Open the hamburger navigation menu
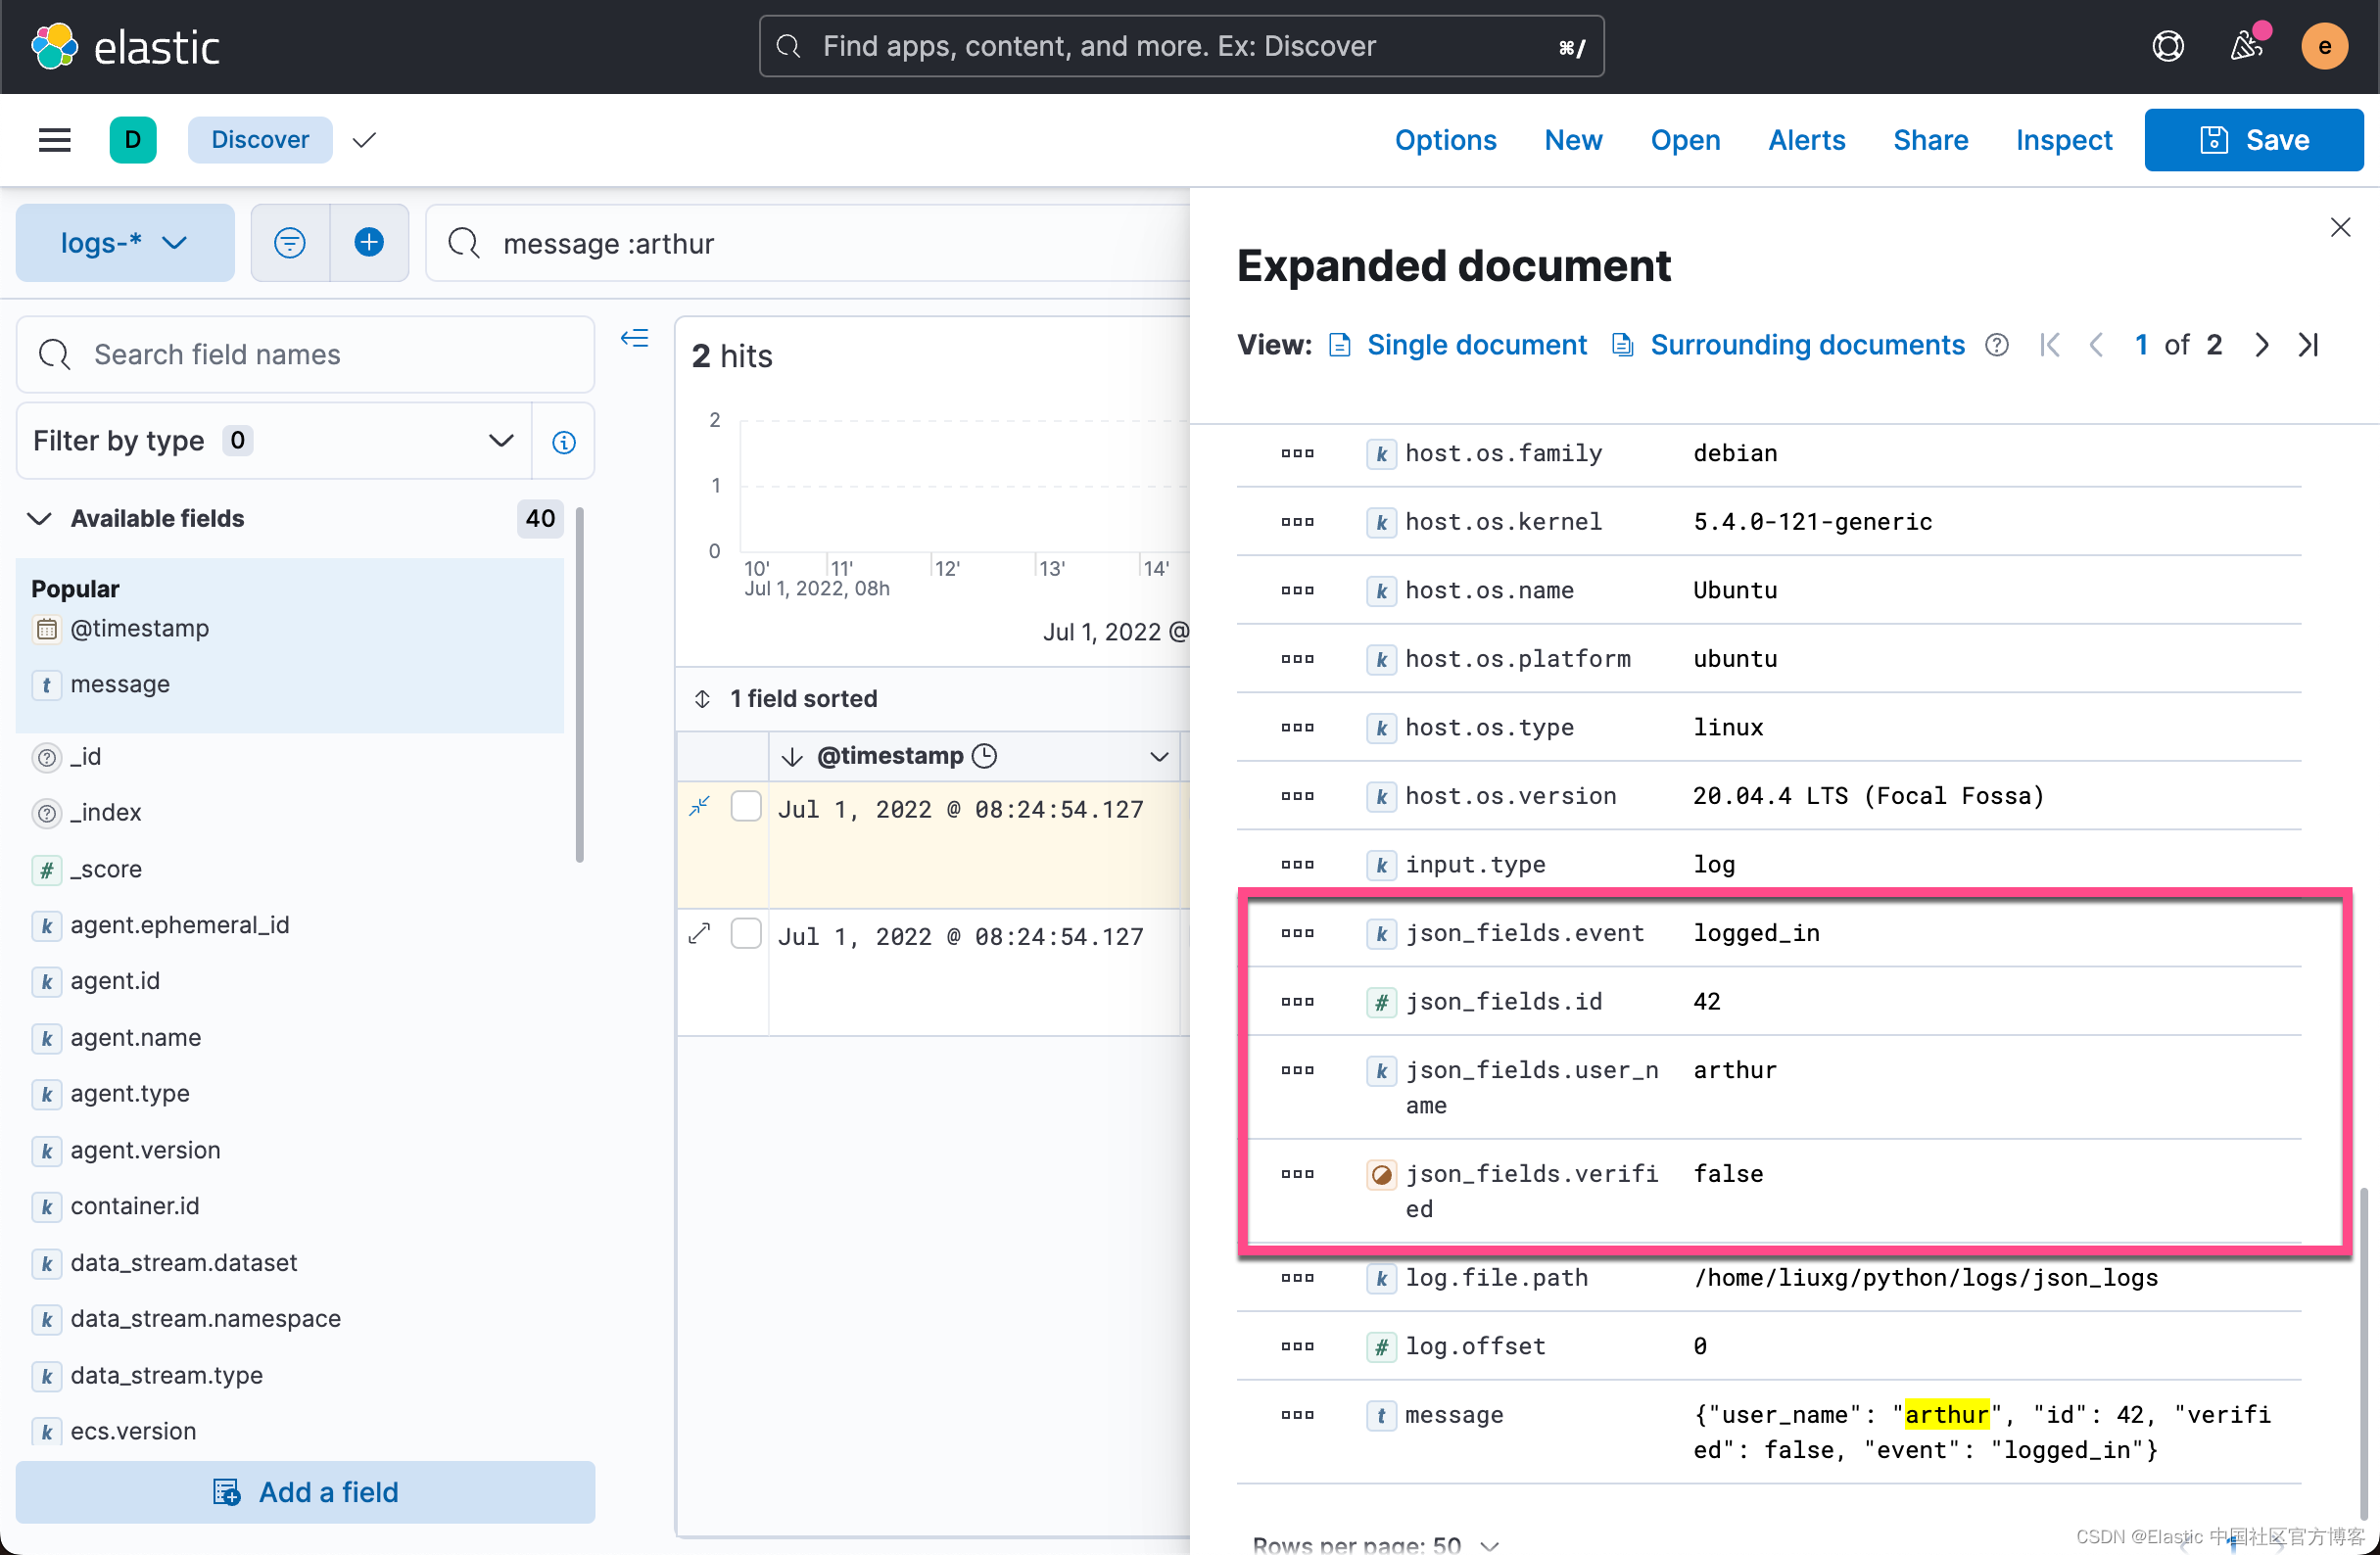This screenshot has height=1555, width=2380. 54,139
